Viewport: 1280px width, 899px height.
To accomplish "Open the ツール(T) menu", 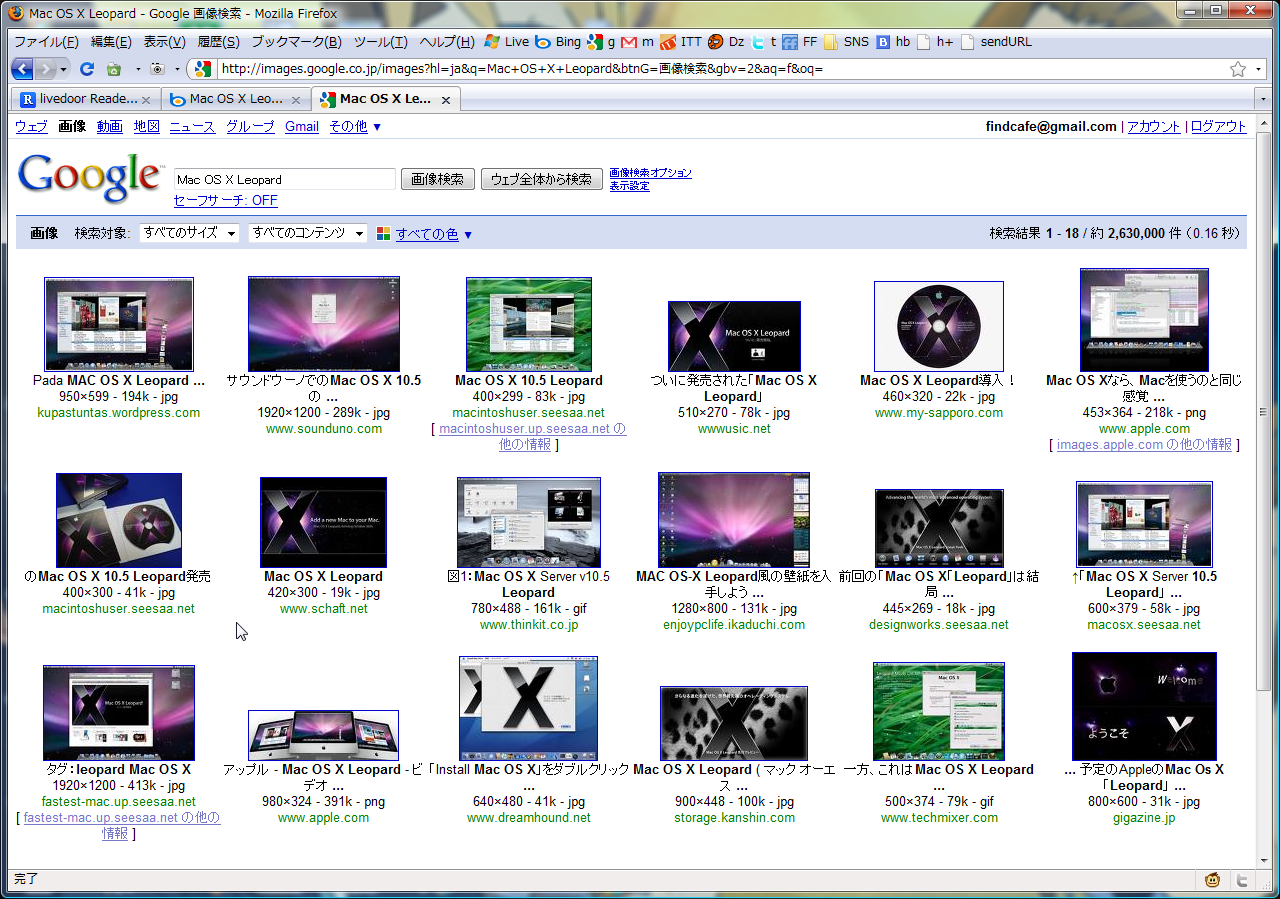I will pyautogui.click(x=380, y=42).
